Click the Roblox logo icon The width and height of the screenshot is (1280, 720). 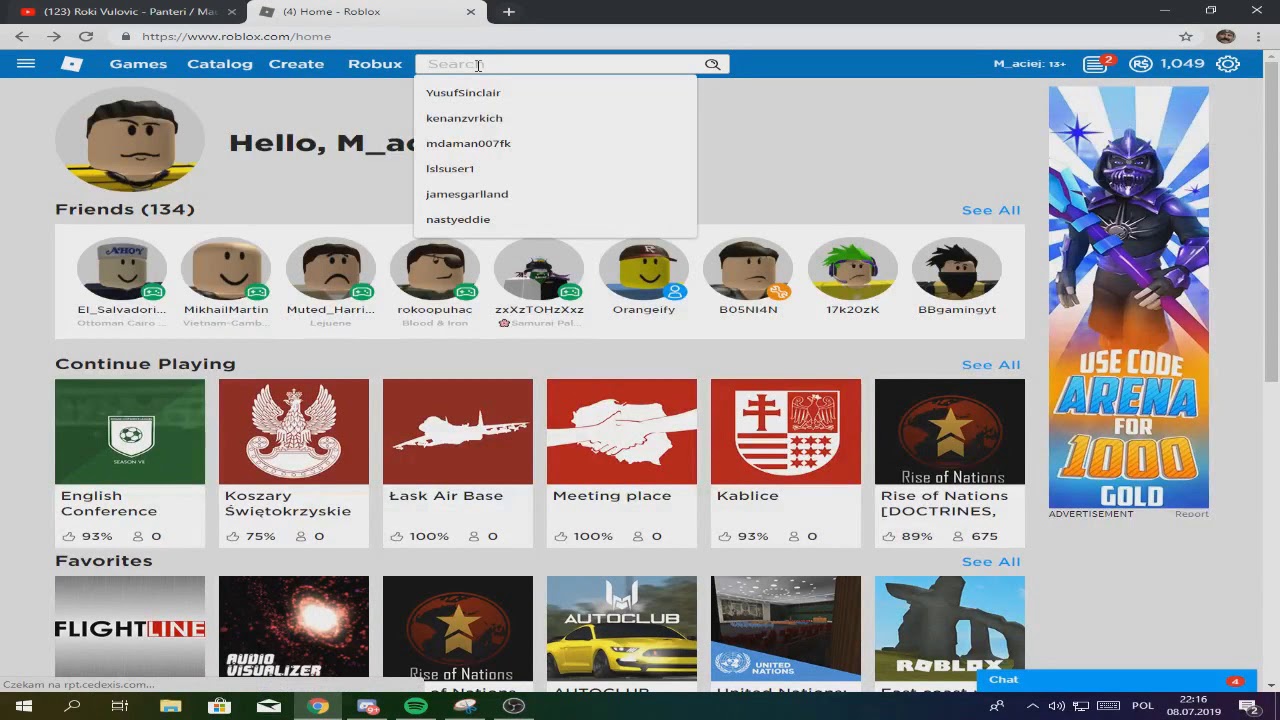coord(71,64)
